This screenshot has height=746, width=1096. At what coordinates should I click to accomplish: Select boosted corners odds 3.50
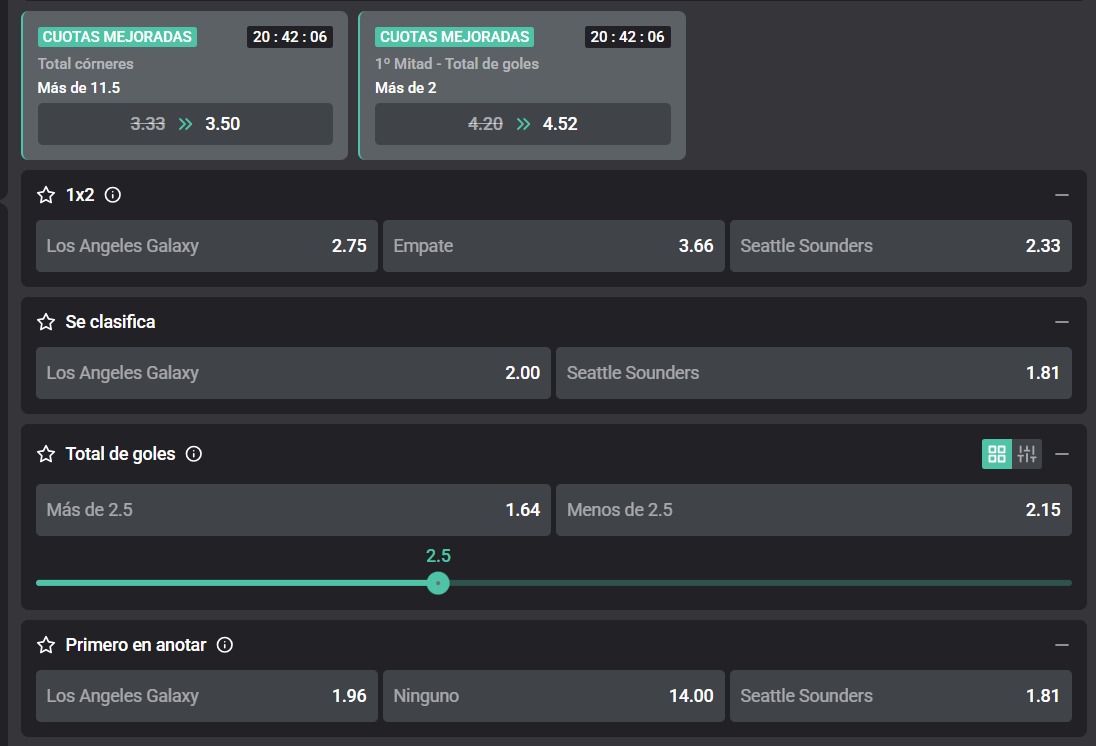[x=185, y=124]
